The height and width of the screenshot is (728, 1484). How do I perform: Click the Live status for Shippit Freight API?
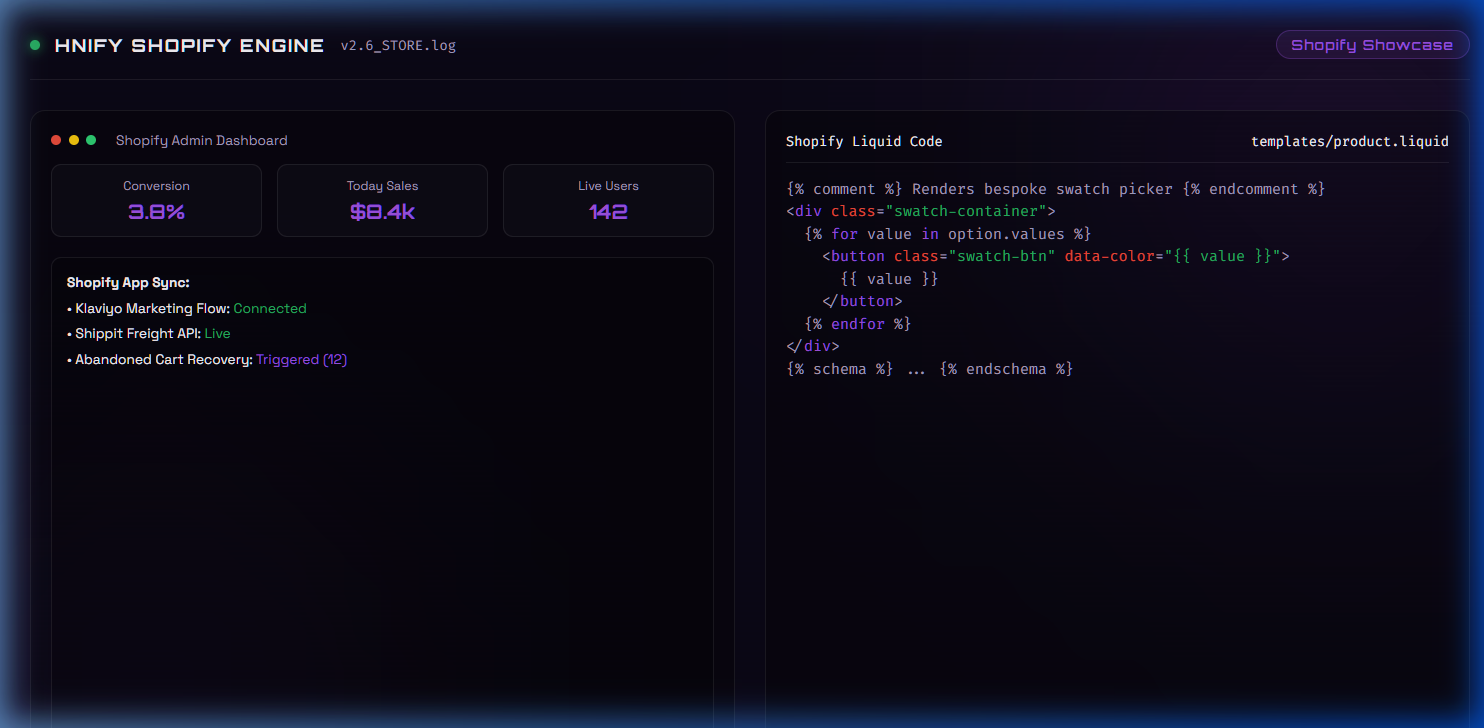(217, 334)
